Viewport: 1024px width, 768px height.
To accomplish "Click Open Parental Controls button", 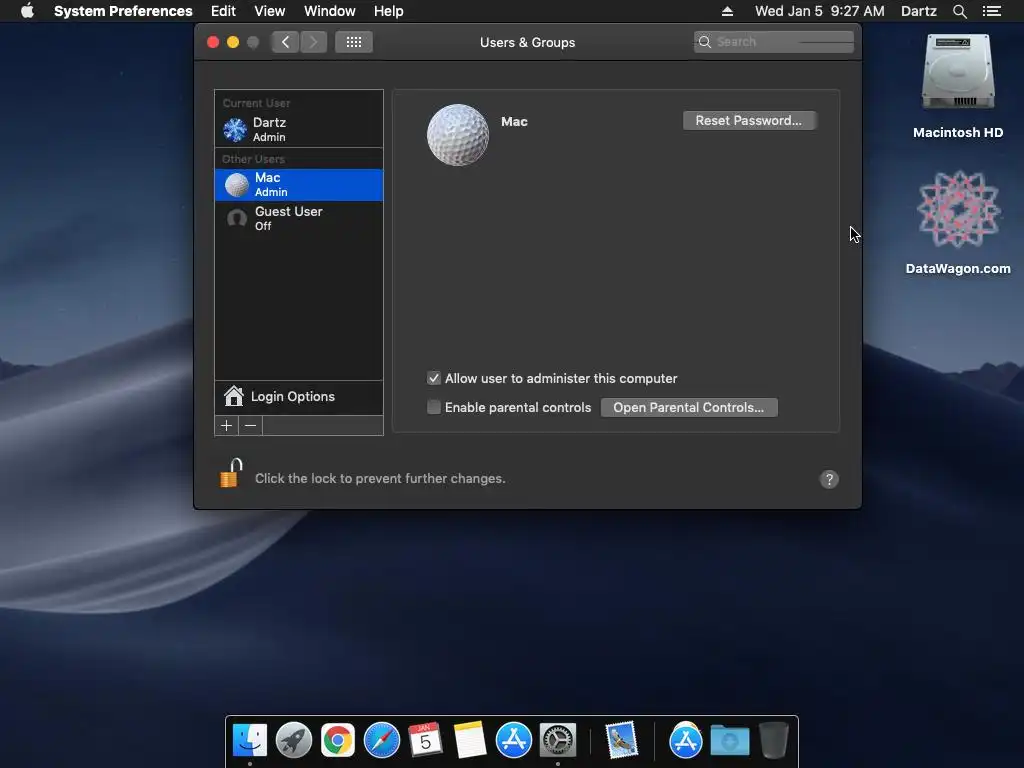I will (x=688, y=408).
